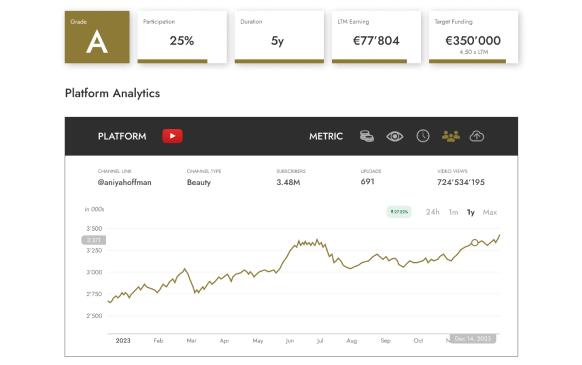Choose the watch time clock metric
The width and height of the screenshot is (582, 365).
click(x=423, y=136)
